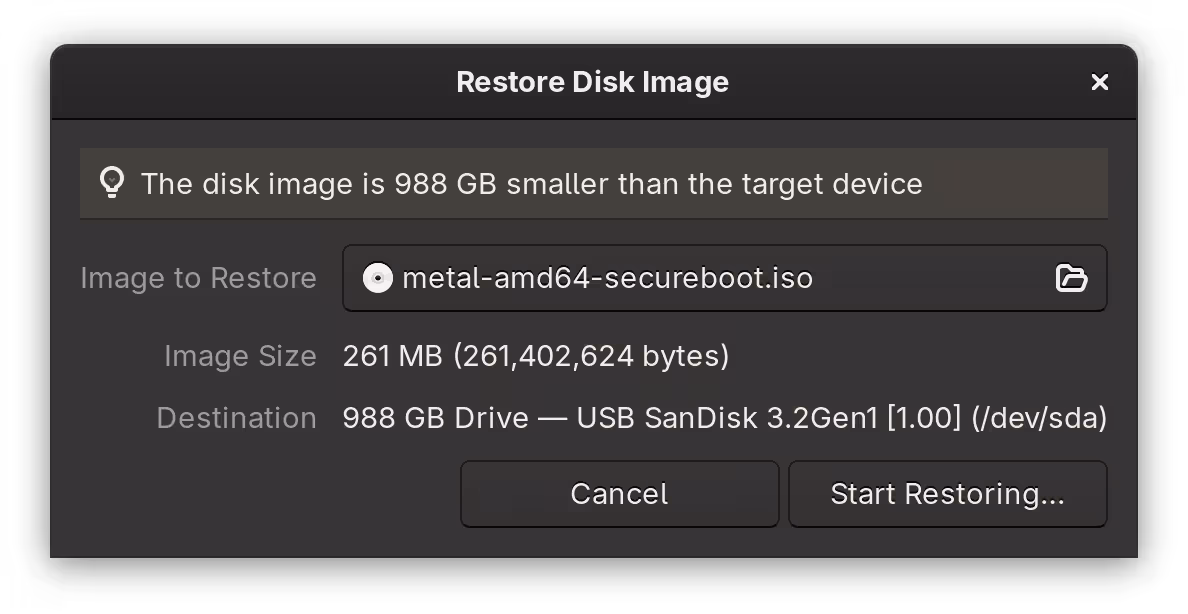This screenshot has width=1188, height=614.
Task: Click the Image Size label
Action: (240, 356)
